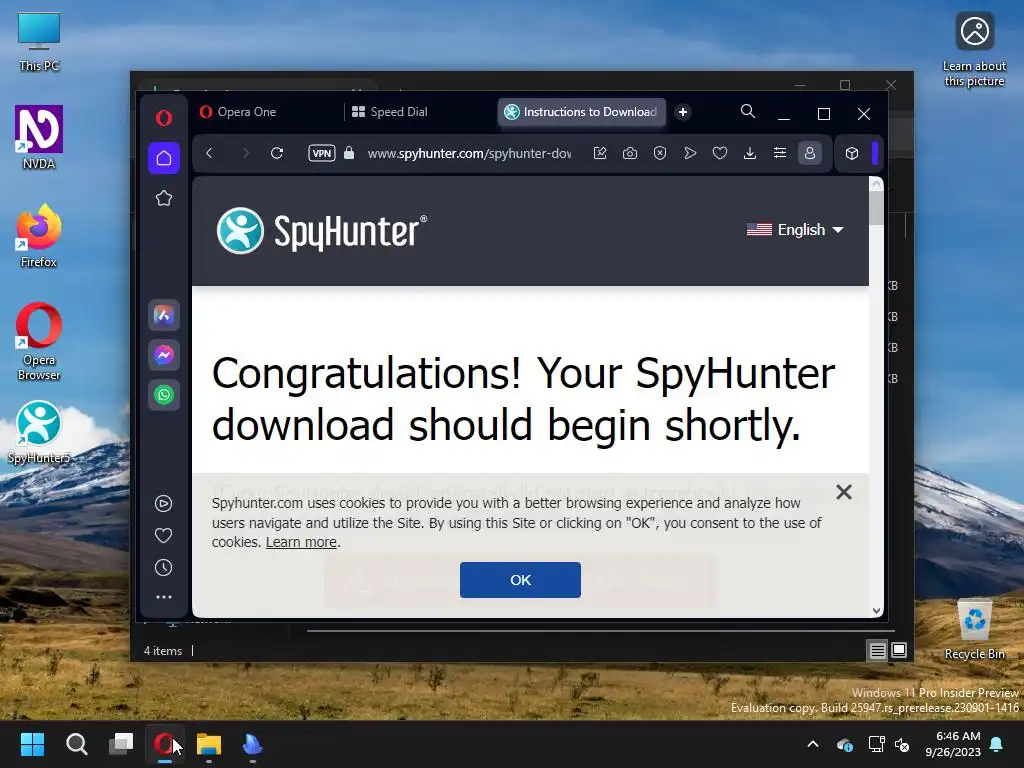Click the page scrollbar down arrow
The image size is (1024, 768).
pos(876,611)
